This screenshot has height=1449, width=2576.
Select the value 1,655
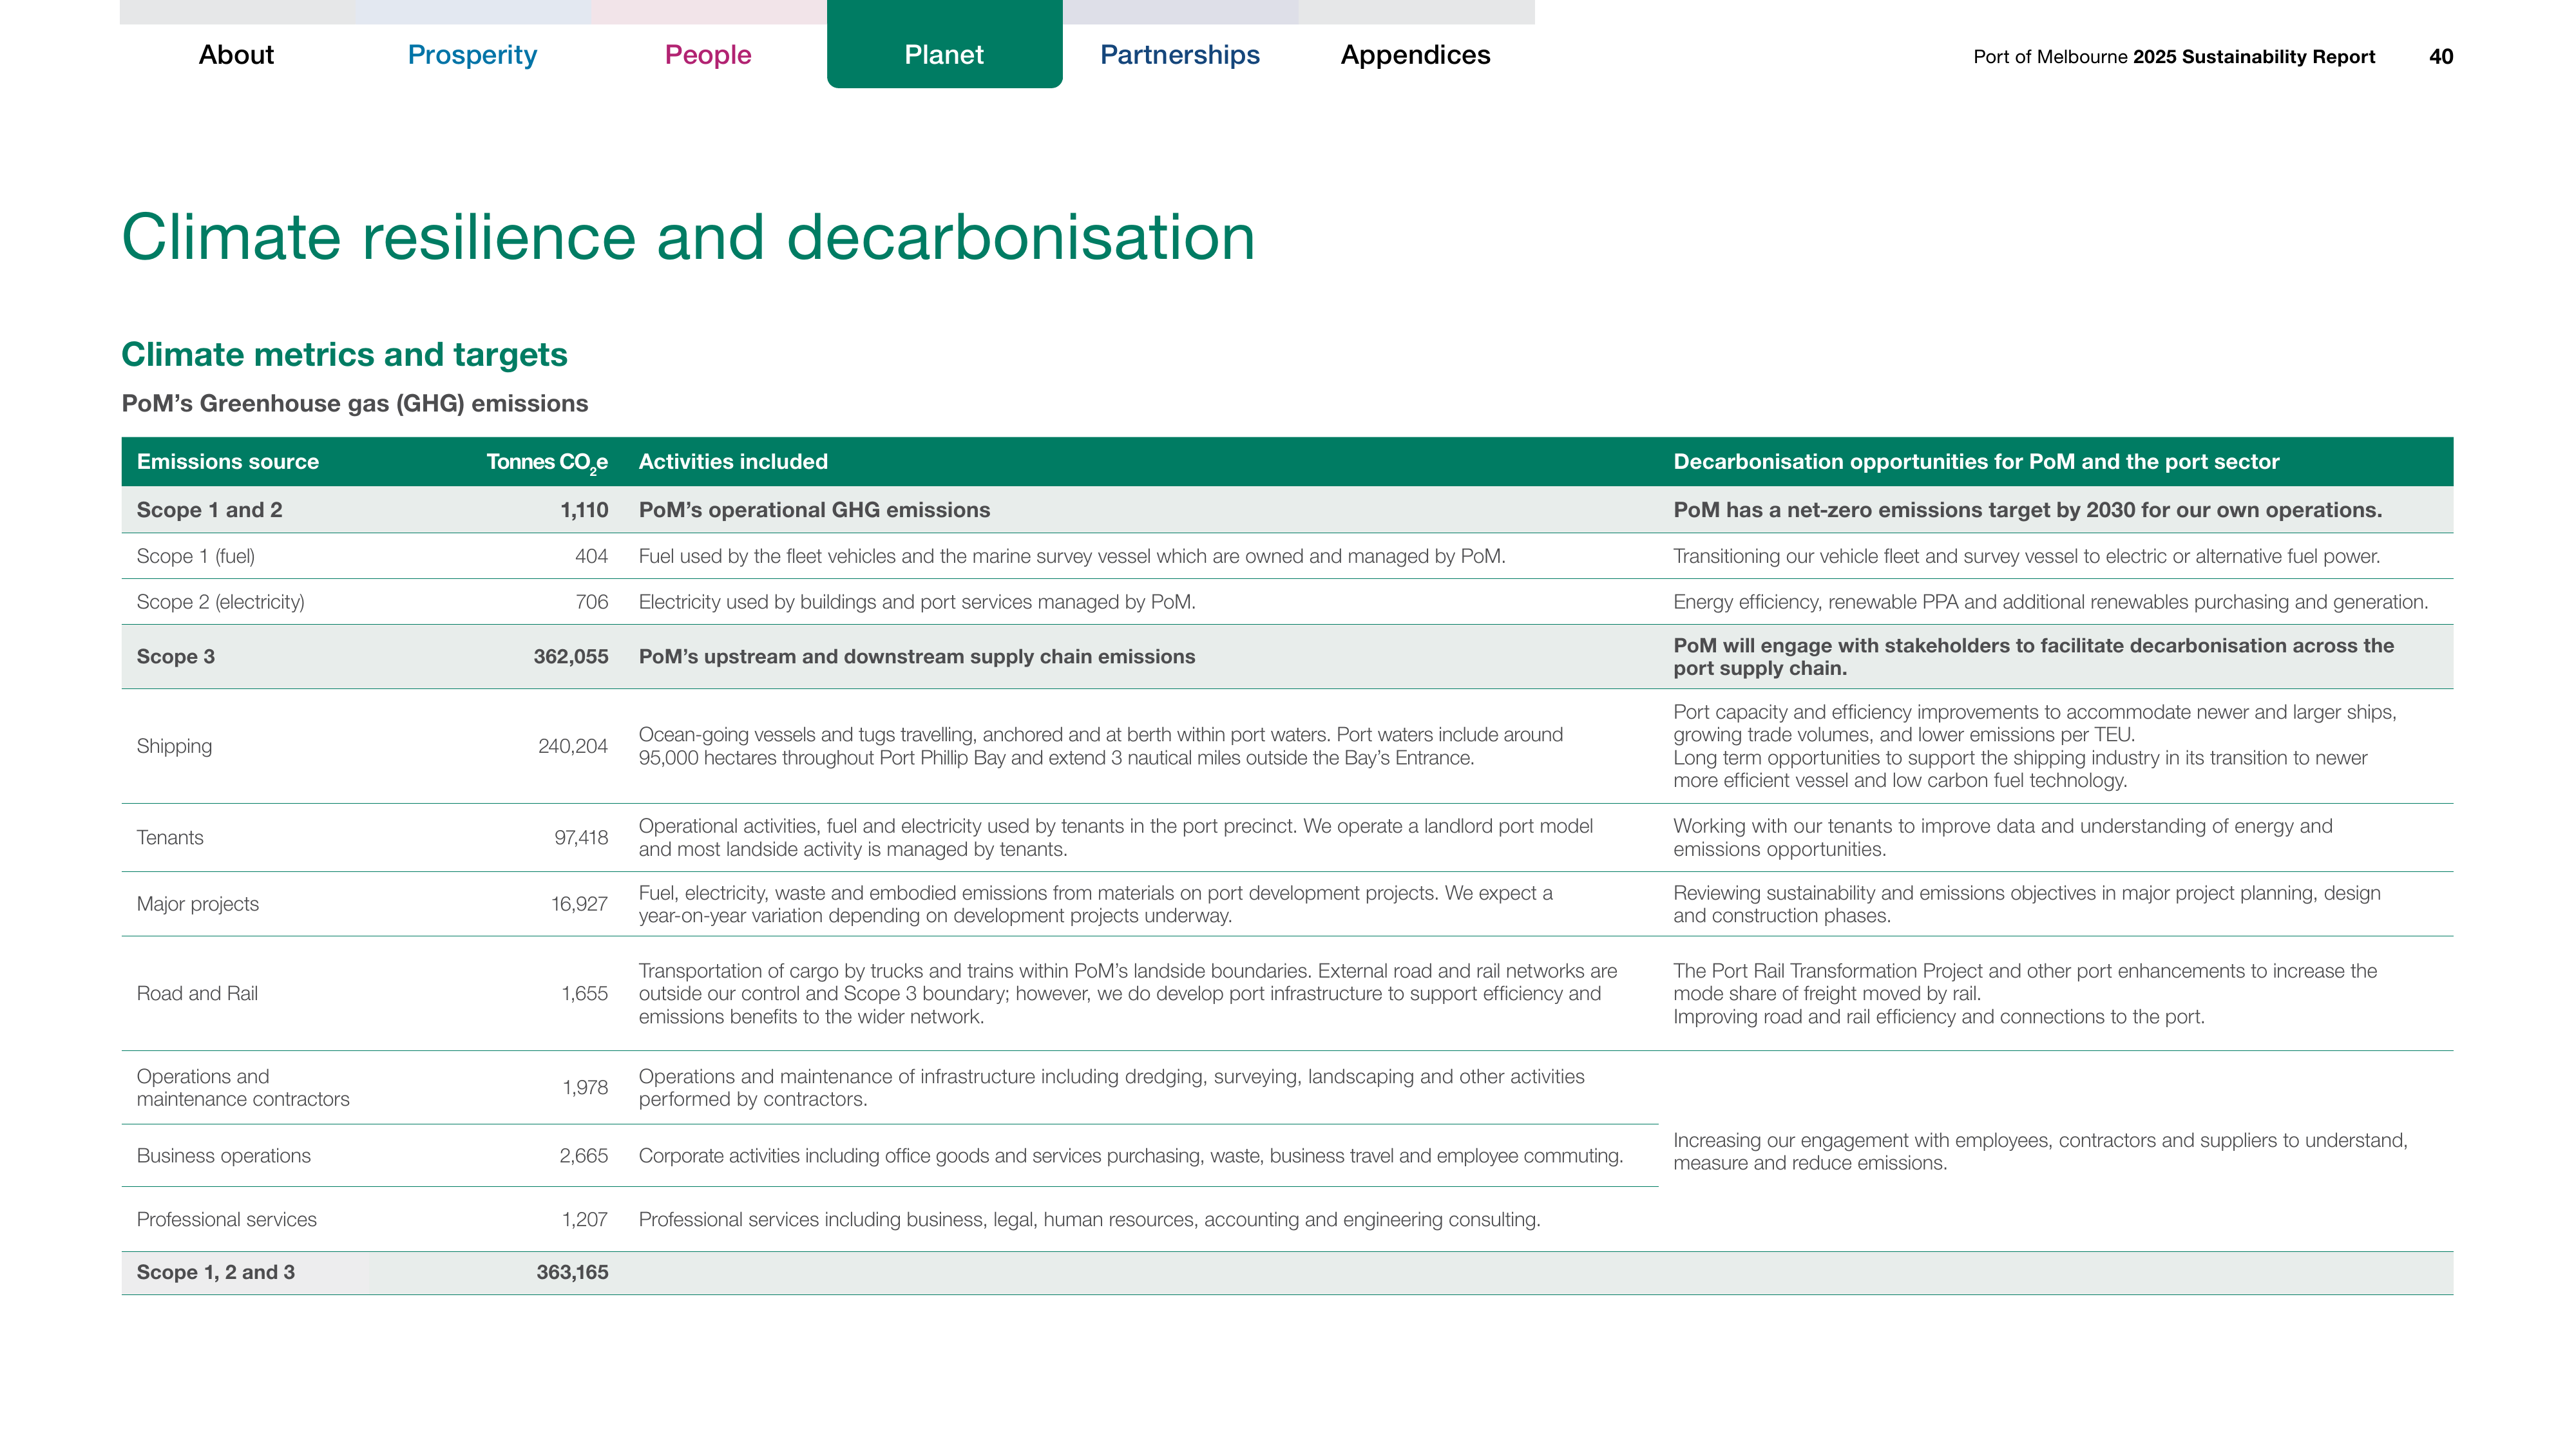pos(584,994)
